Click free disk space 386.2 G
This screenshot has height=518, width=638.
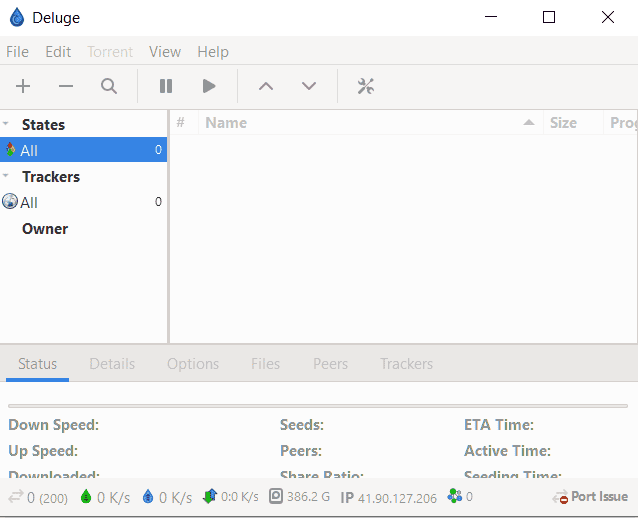click(299, 496)
